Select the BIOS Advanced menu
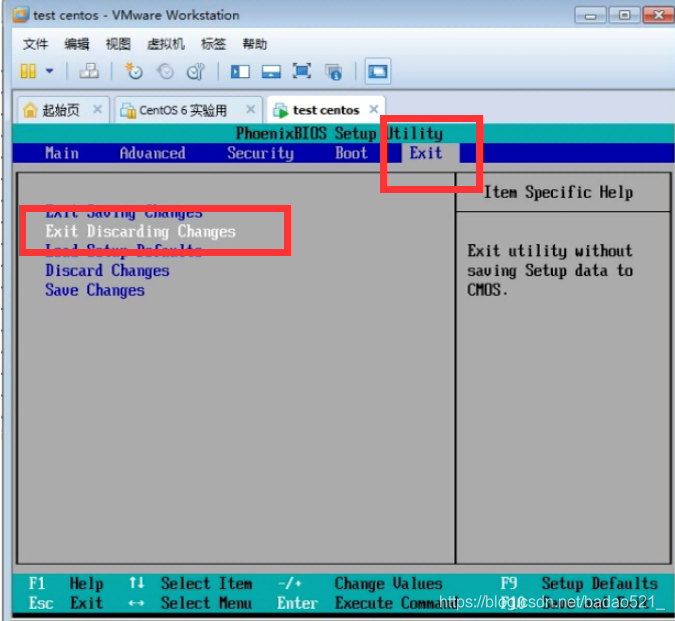 point(152,153)
